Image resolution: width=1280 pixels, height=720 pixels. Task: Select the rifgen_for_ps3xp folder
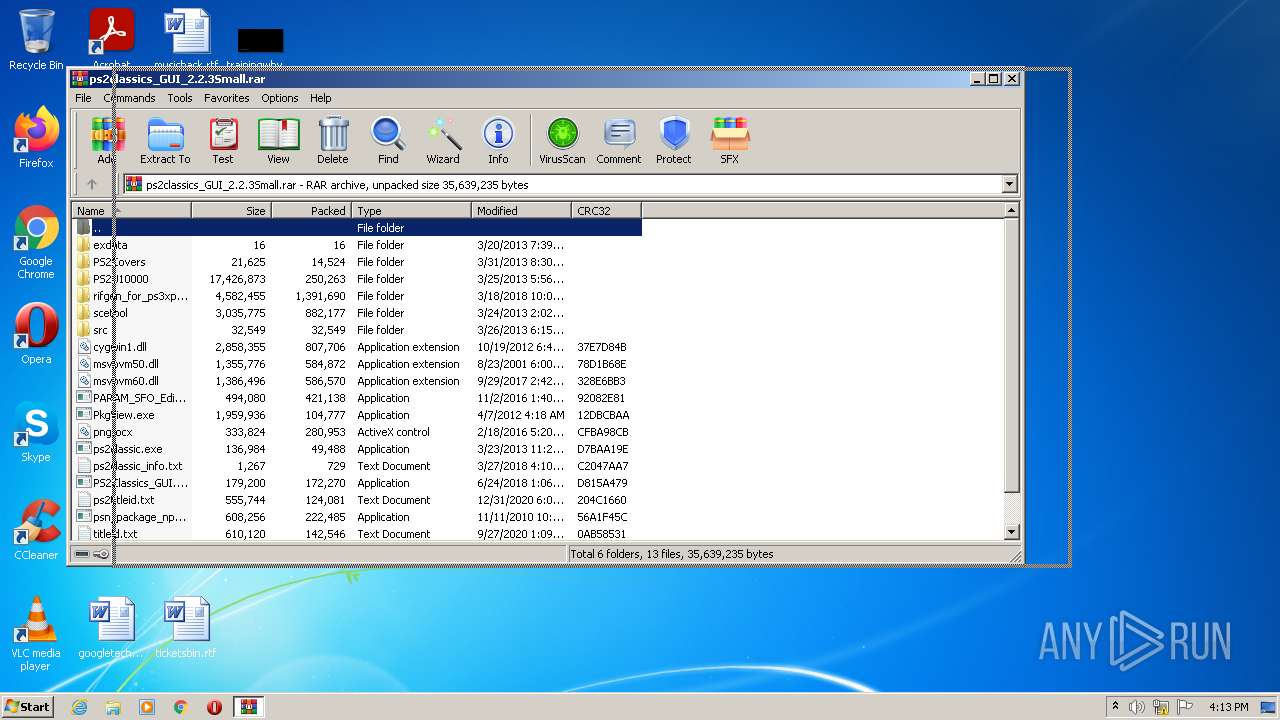[357, 296]
